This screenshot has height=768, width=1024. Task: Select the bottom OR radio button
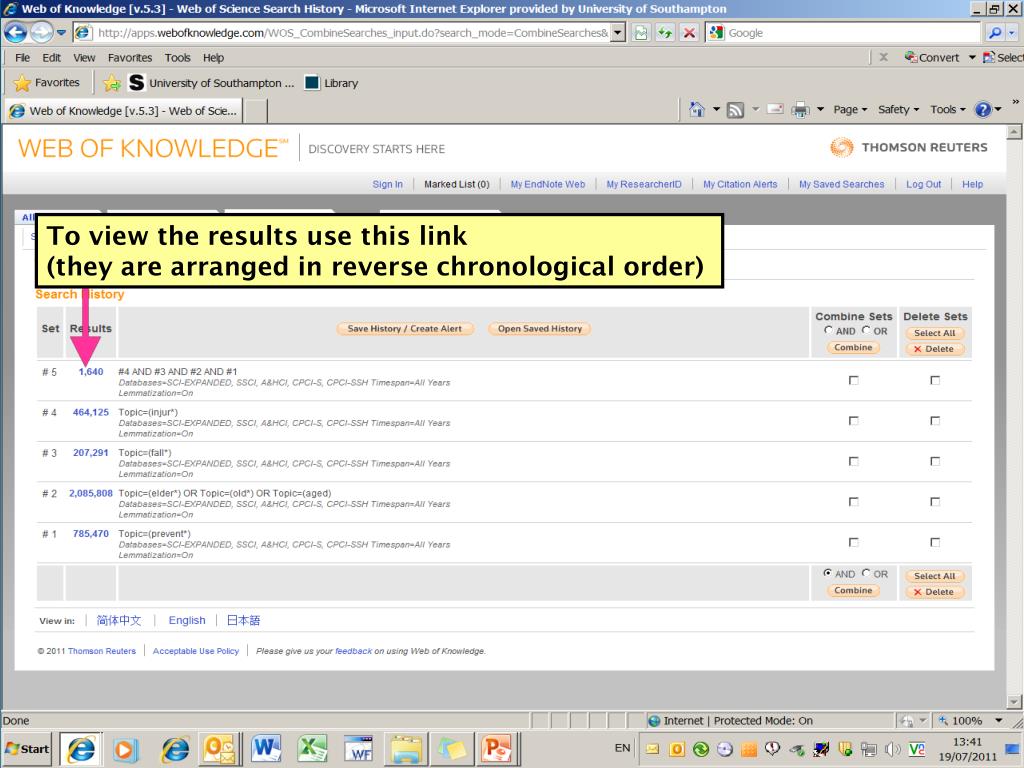tap(866, 573)
